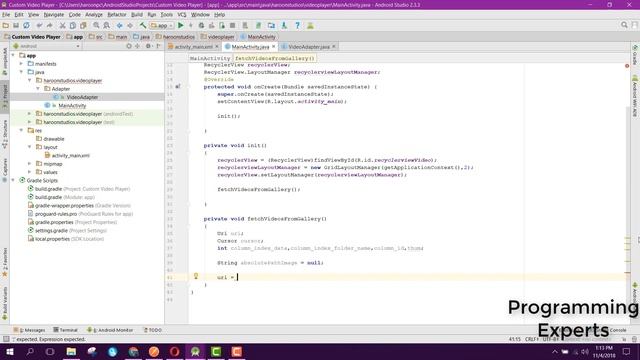Expand haroonstudios.videoplayer (androidTest) package
Viewport: 640px width, 360px height.
30,114
